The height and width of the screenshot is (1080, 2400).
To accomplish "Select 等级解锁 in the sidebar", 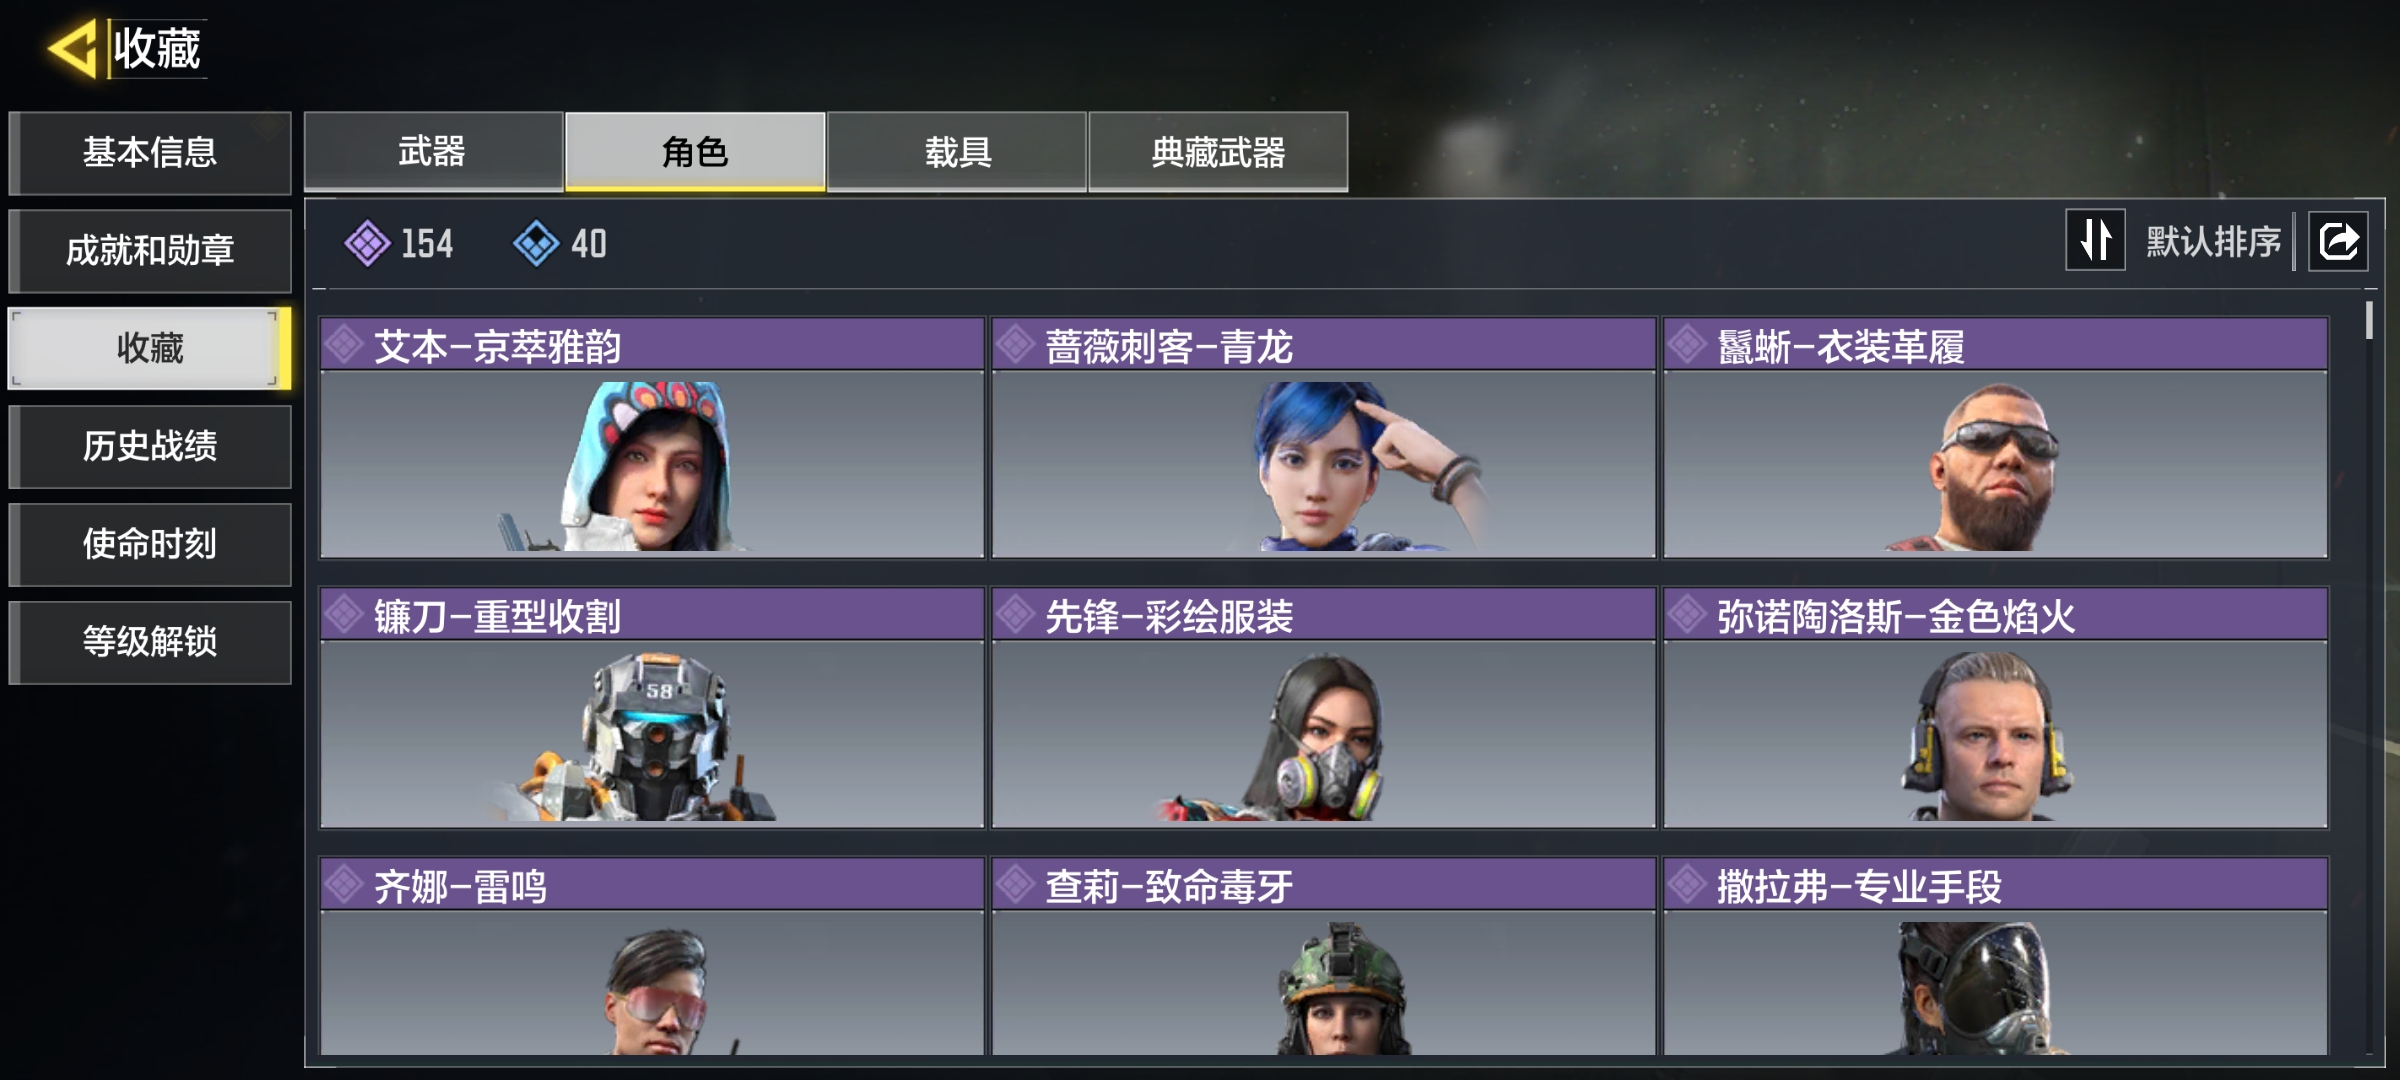I will pos(150,642).
